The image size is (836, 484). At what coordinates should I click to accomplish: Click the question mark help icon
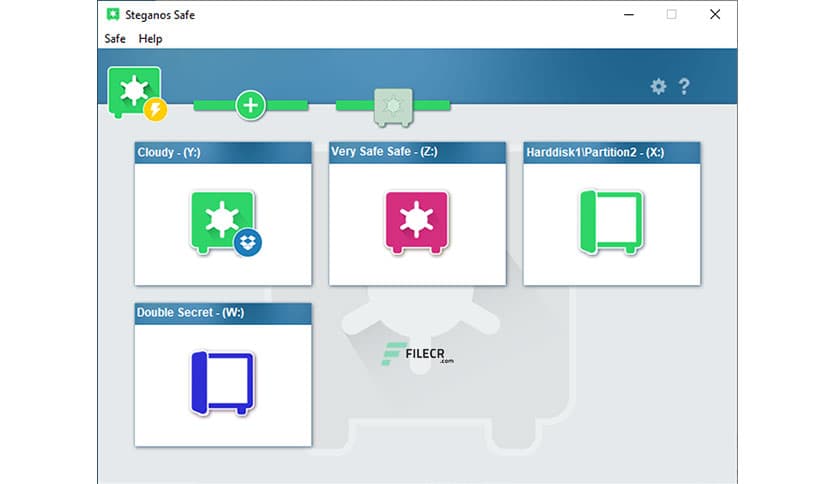tap(684, 86)
